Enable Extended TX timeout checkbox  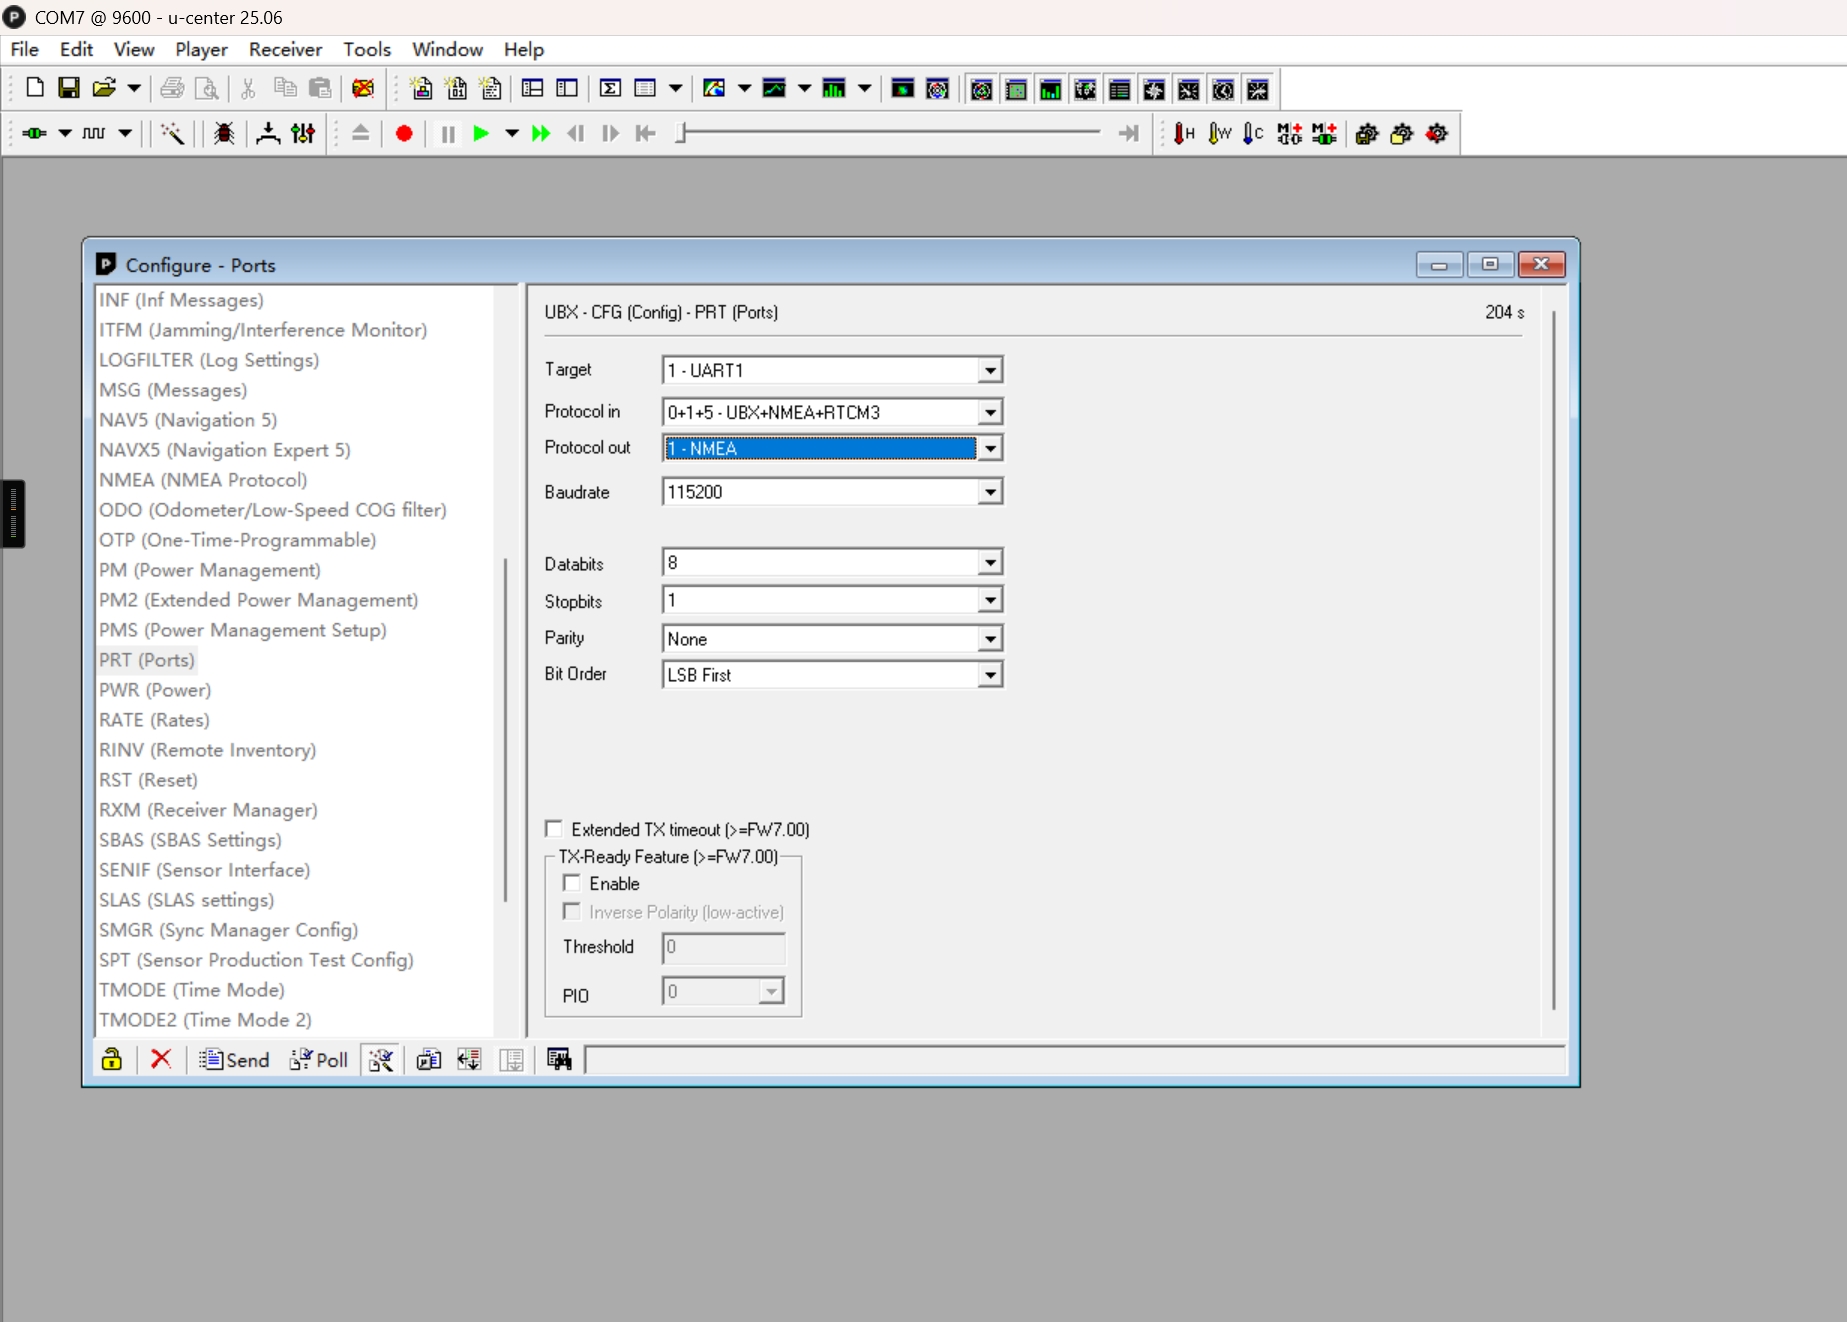click(x=554, y=829)
